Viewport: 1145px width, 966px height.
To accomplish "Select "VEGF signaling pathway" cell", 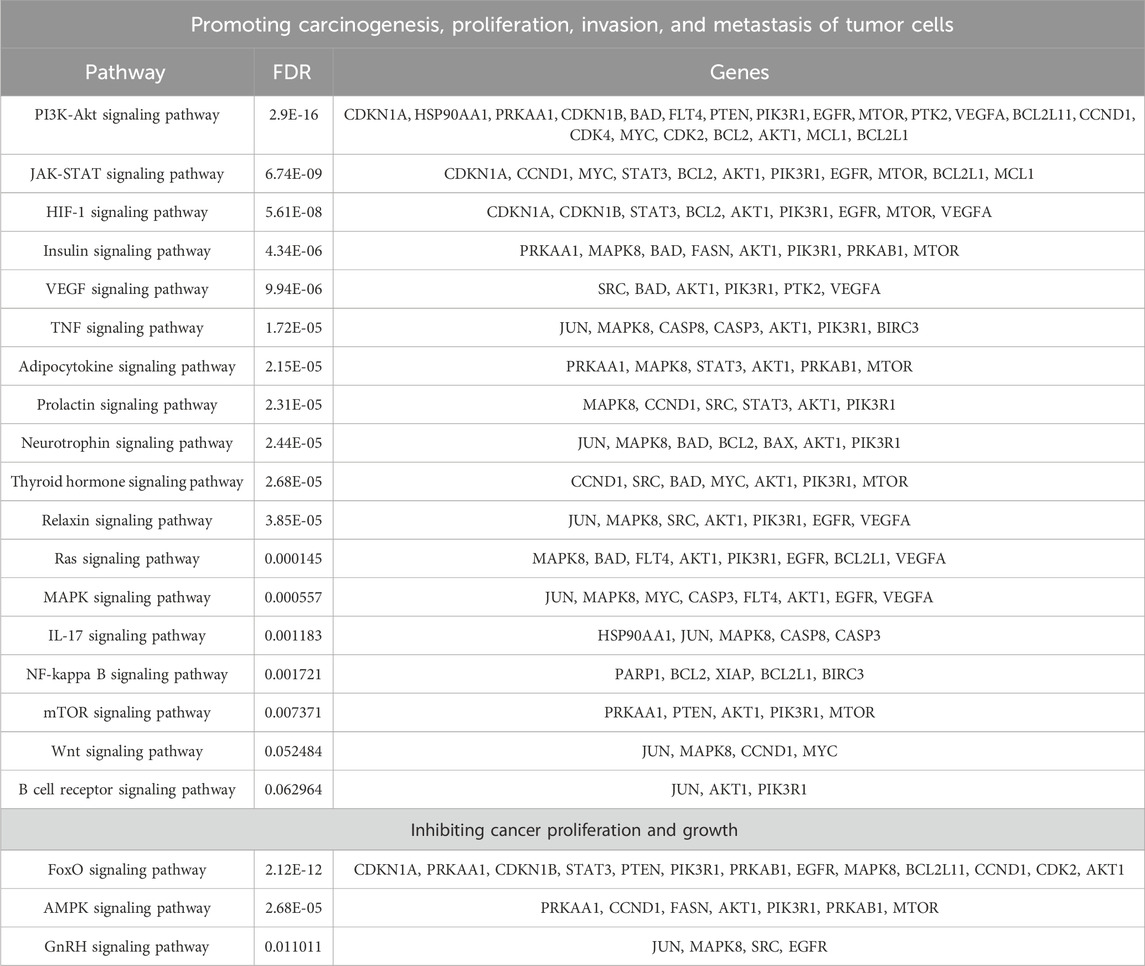I will pyautogui.click(x=127, y=289).
